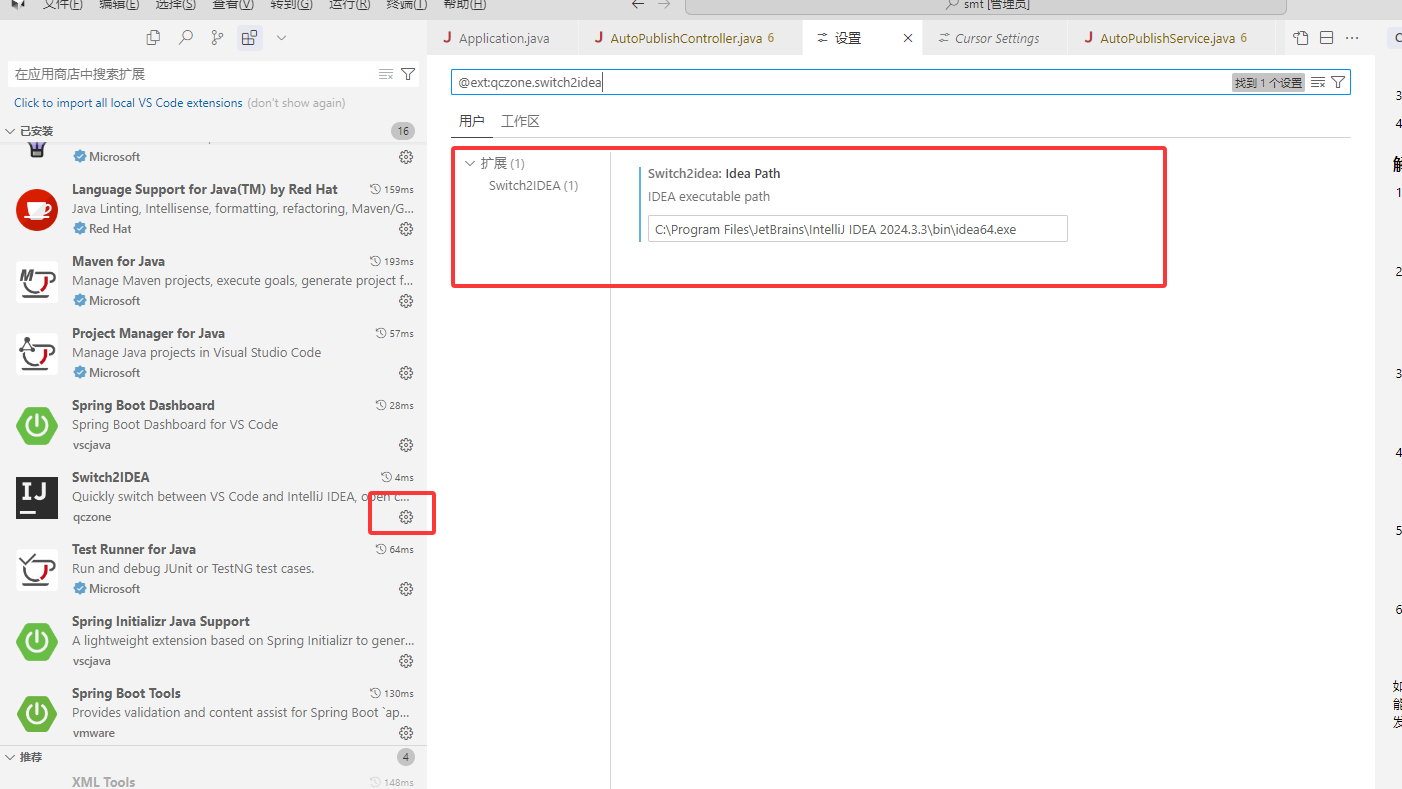The width and height of the screenshot is (1402, 789).
Task: Open the 运行(R) menu
Action: coord(349,4)
